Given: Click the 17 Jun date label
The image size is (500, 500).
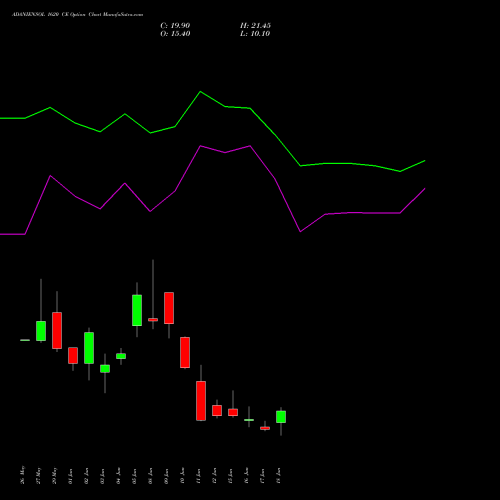Looking at the screenshot, I should pyautogui.click(x=263, y=476).
